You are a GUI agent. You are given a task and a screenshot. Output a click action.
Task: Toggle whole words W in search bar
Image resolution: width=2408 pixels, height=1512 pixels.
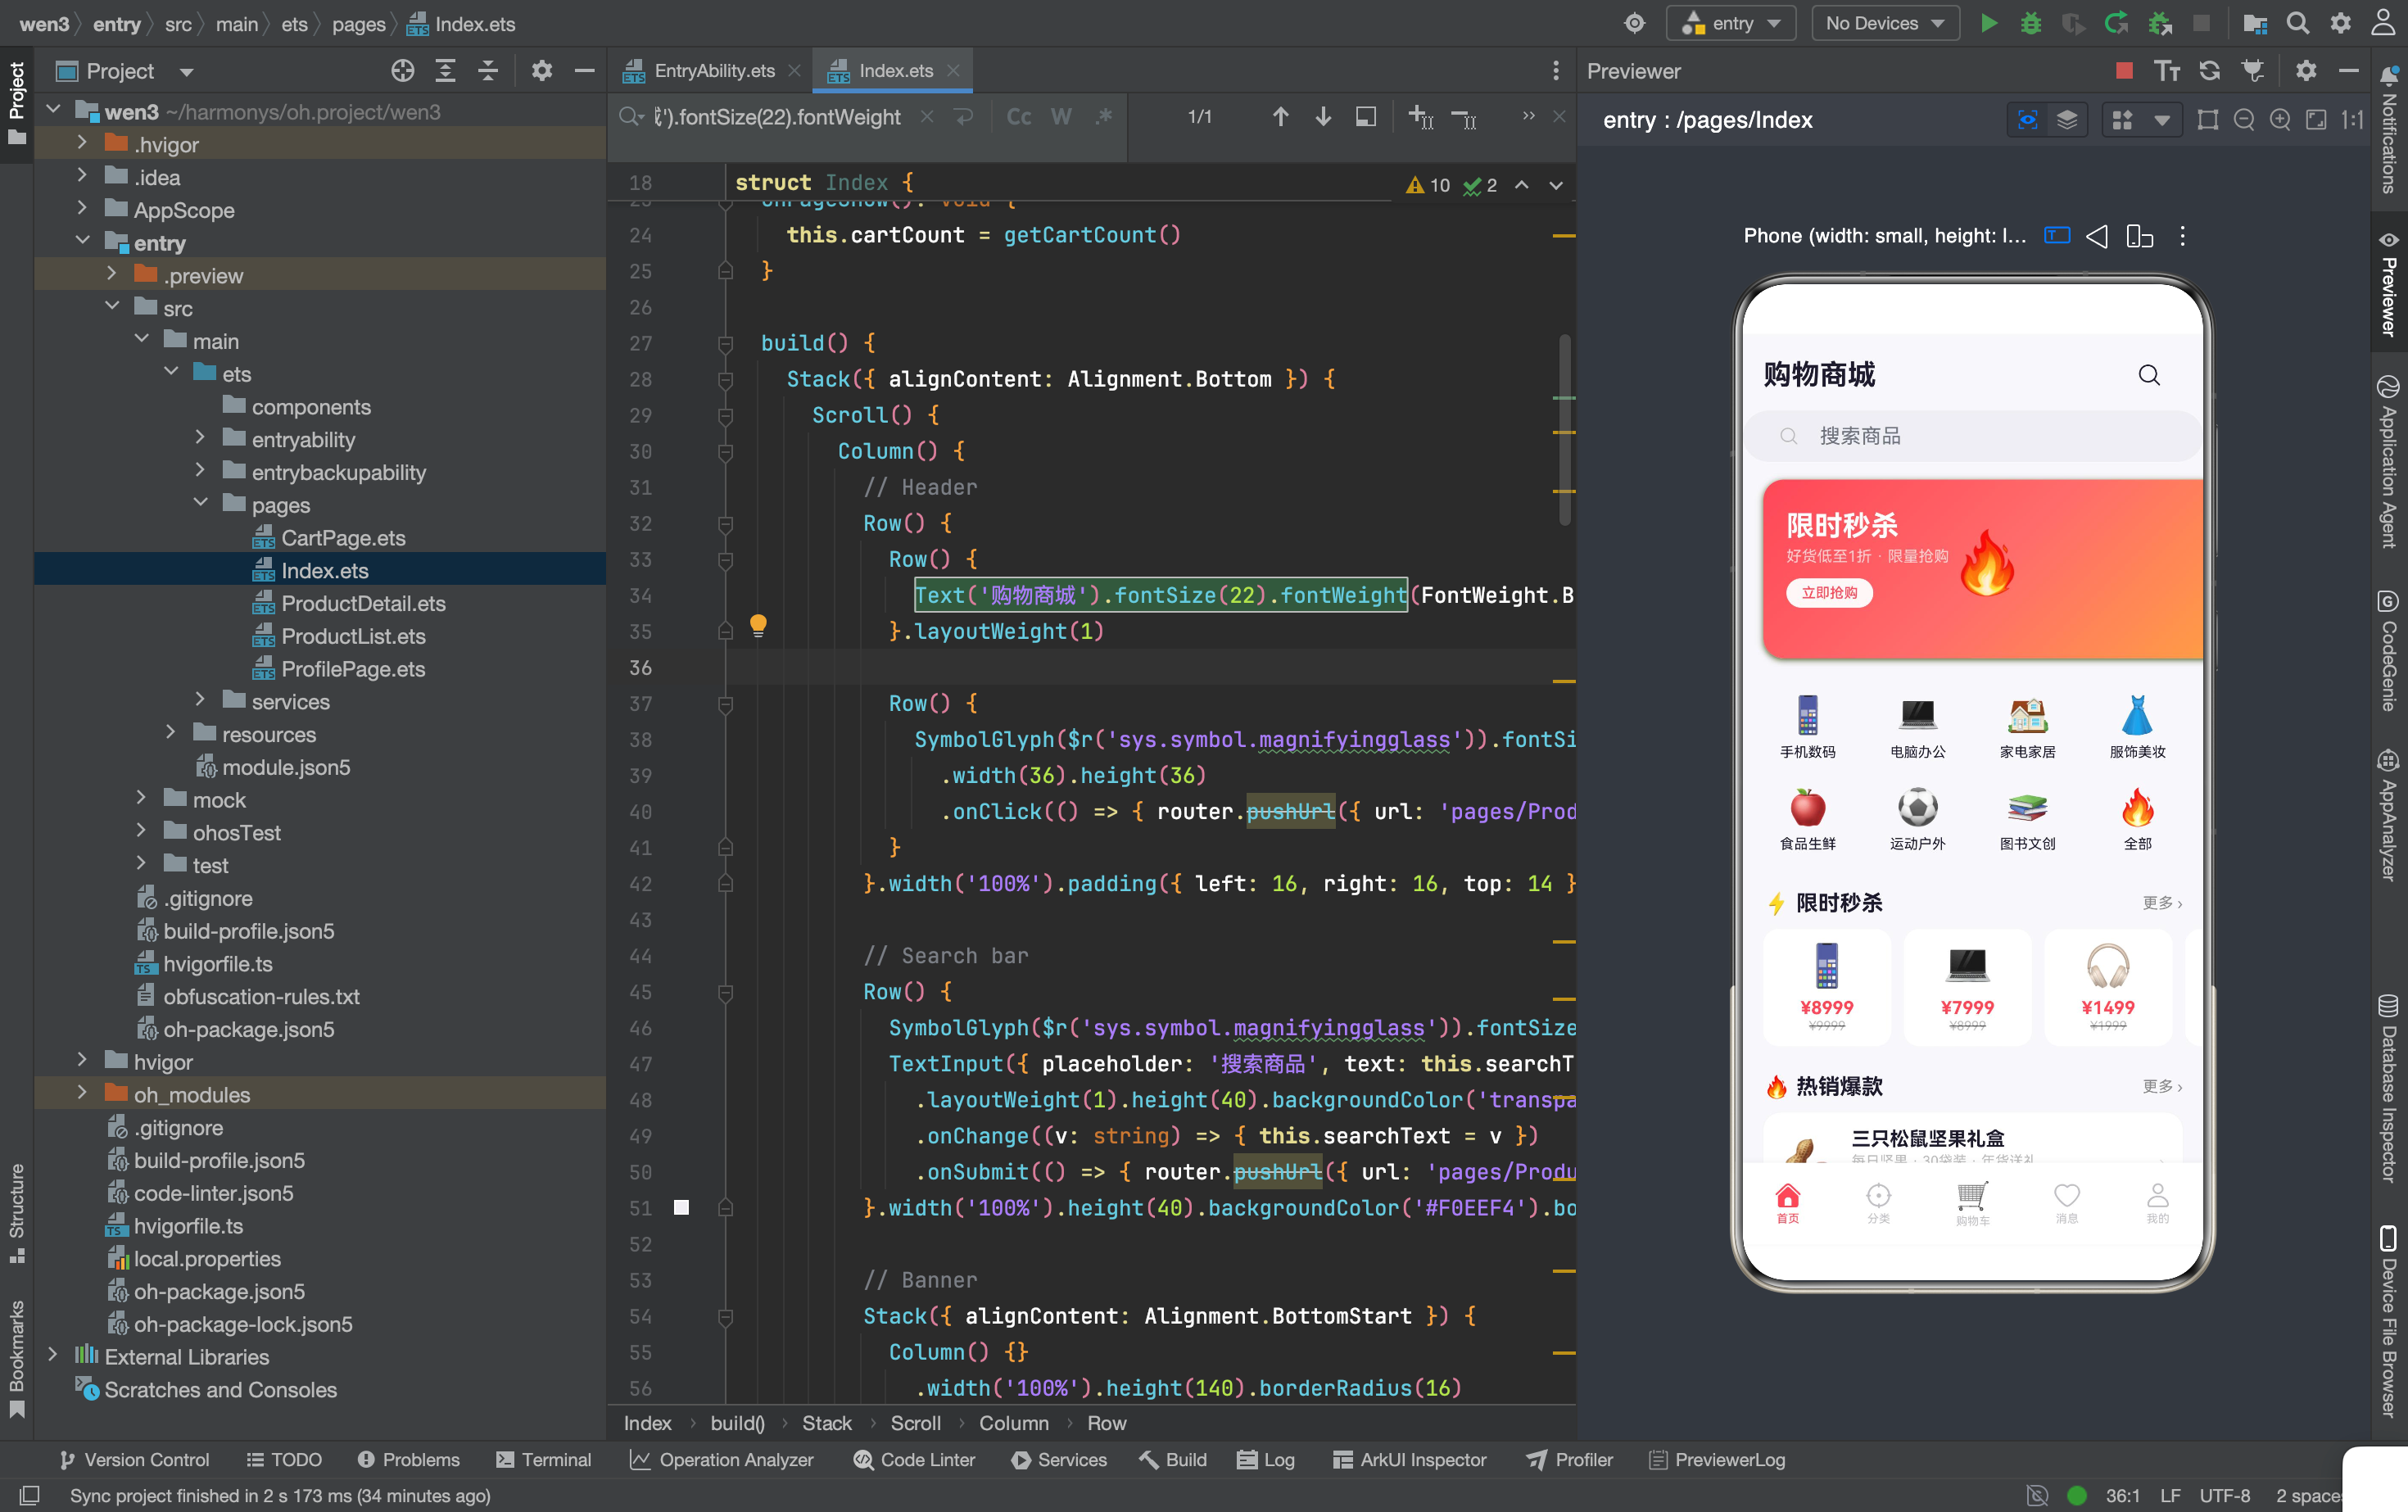[1061, 117]
